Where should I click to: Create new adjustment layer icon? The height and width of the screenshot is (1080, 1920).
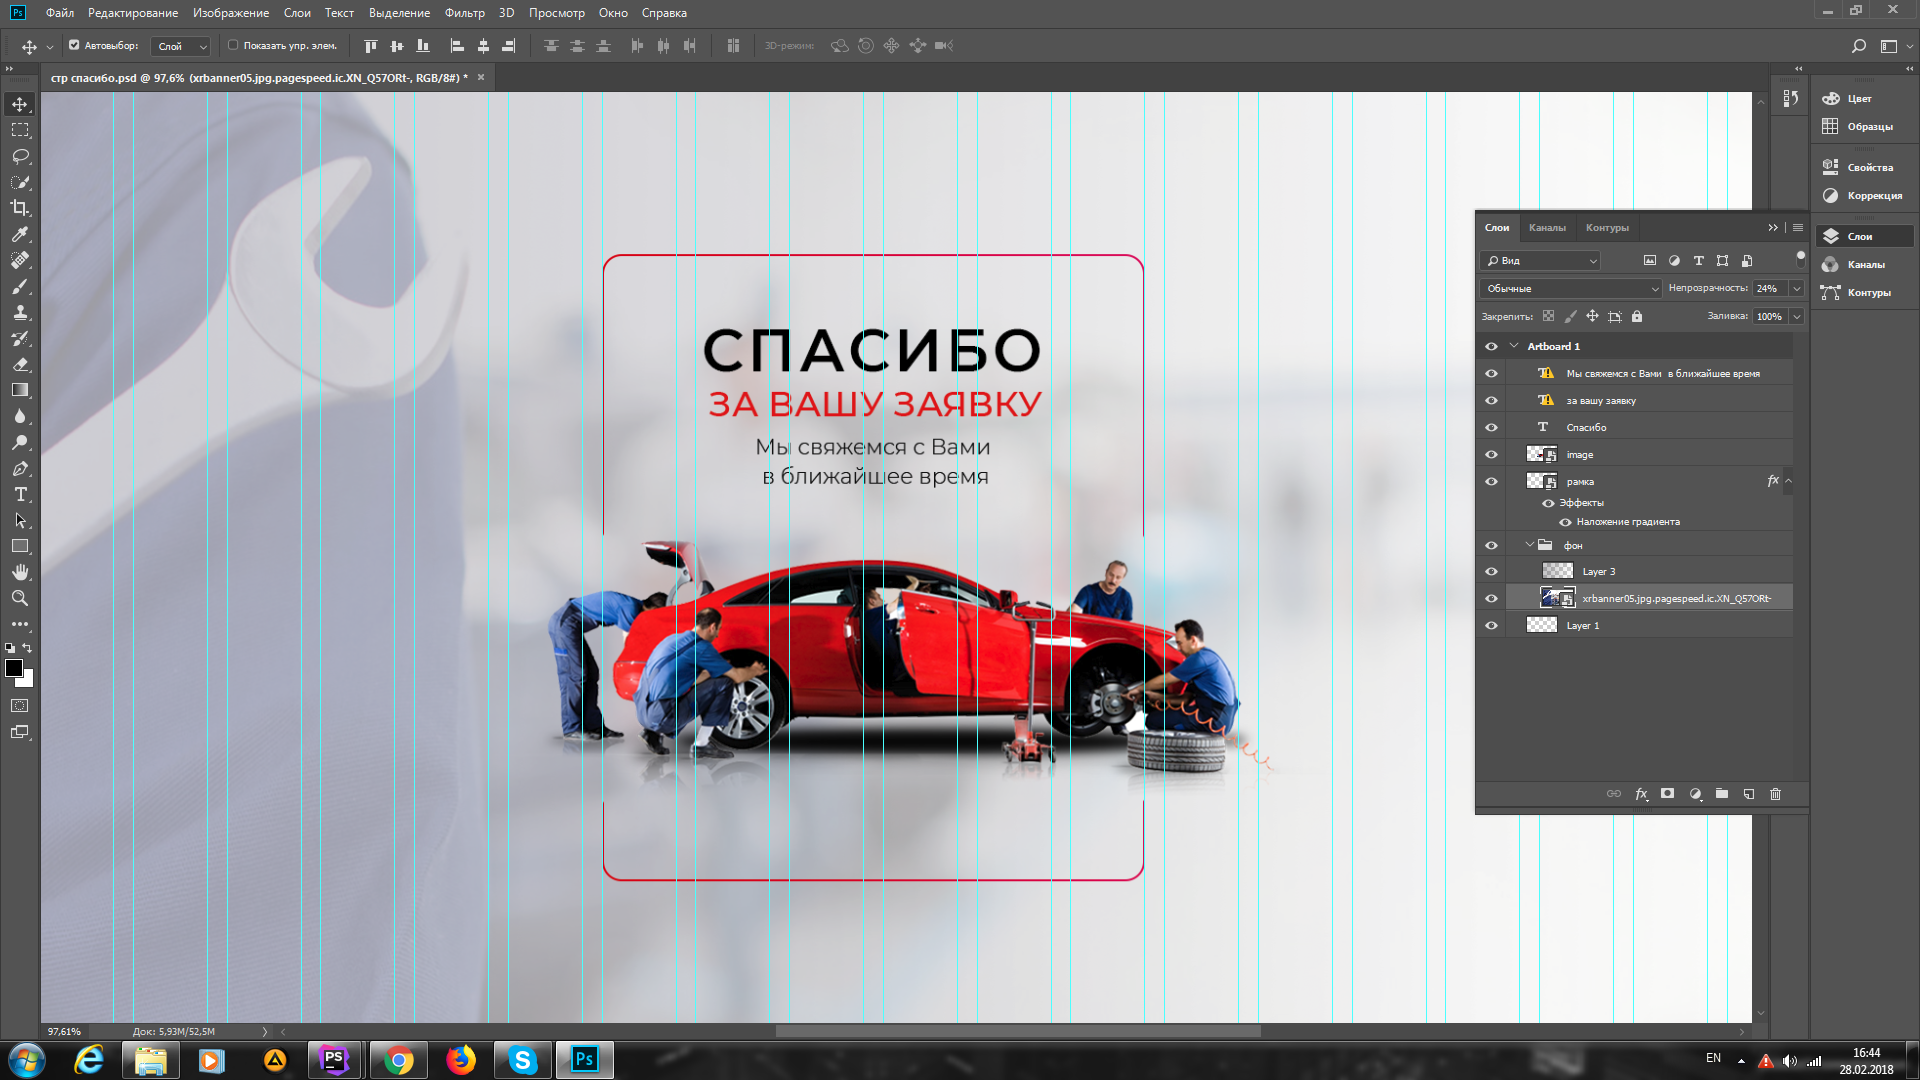click(x=1695, y=794)
